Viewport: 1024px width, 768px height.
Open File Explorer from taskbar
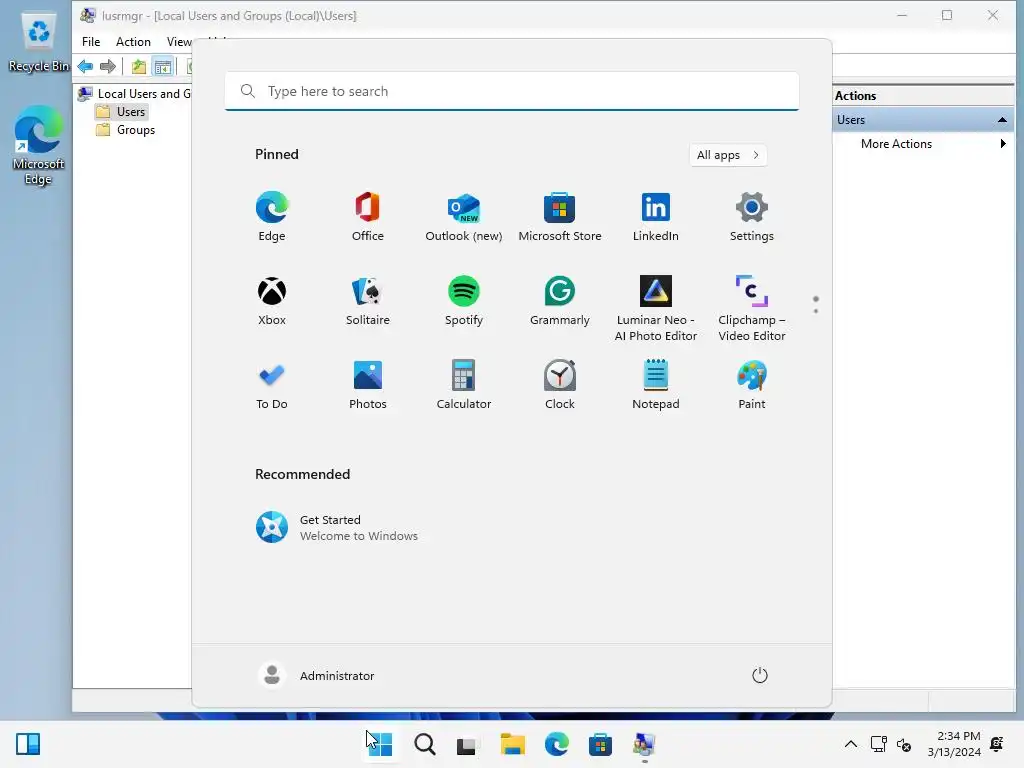(x=513, y=744)
